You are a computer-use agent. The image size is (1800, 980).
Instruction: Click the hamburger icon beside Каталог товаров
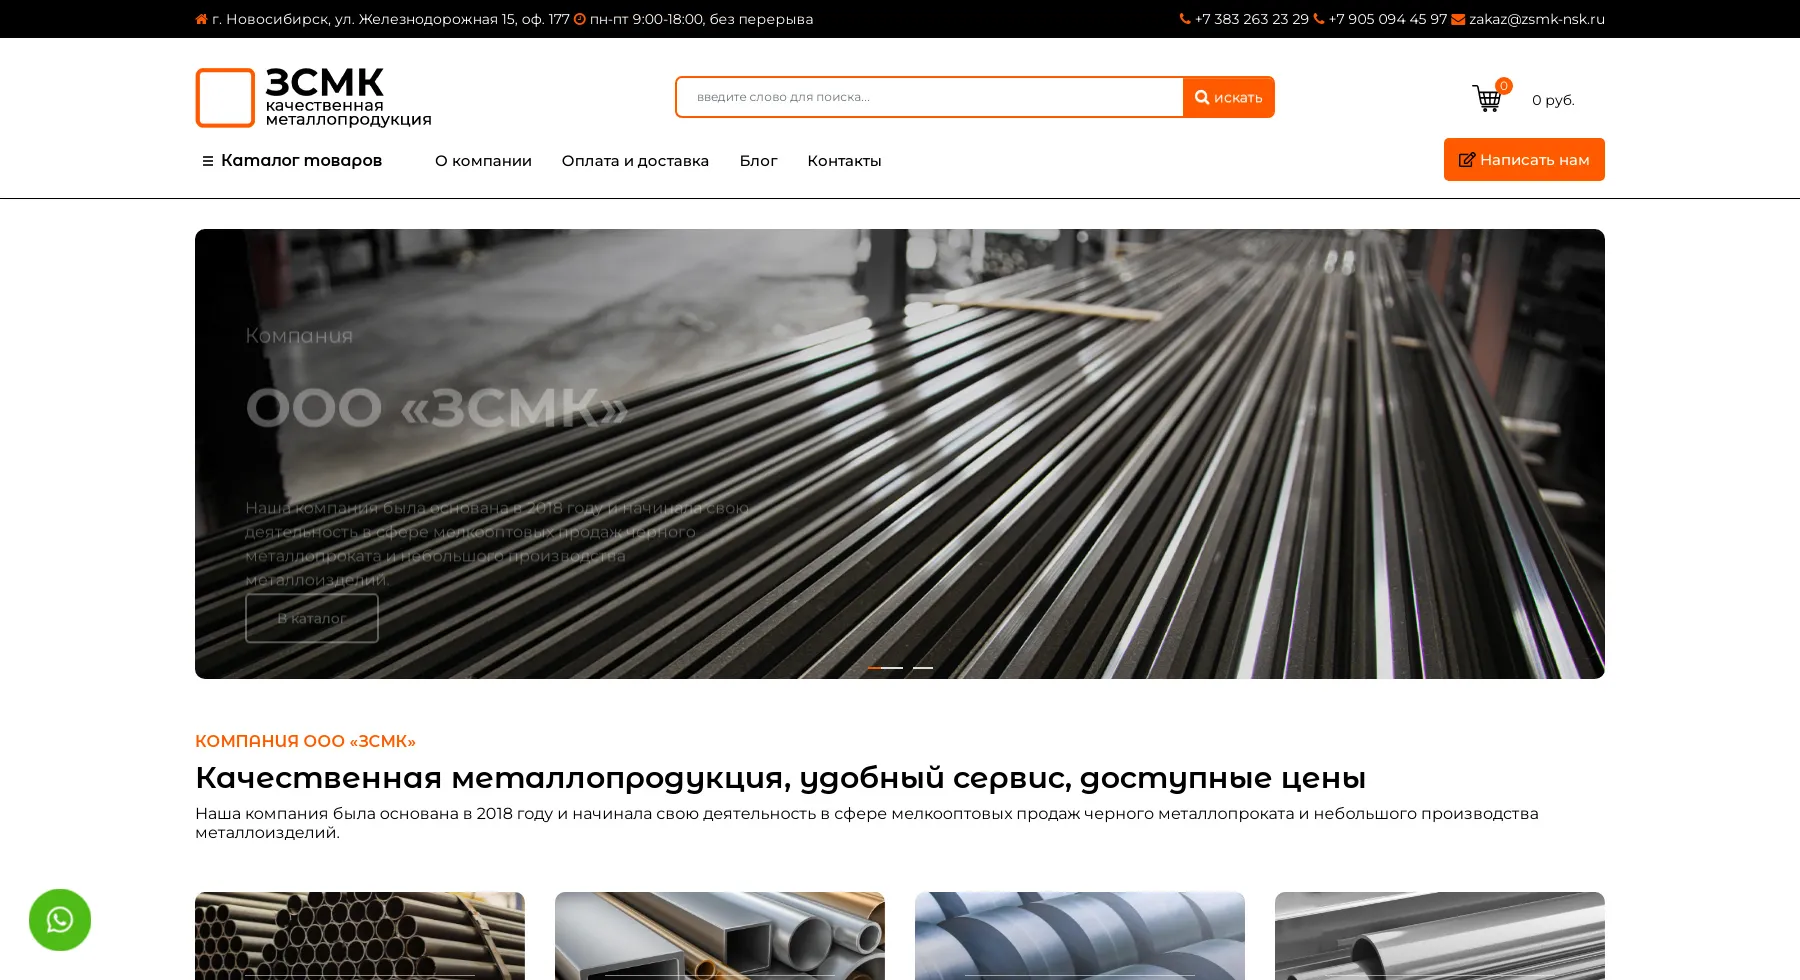208,161
